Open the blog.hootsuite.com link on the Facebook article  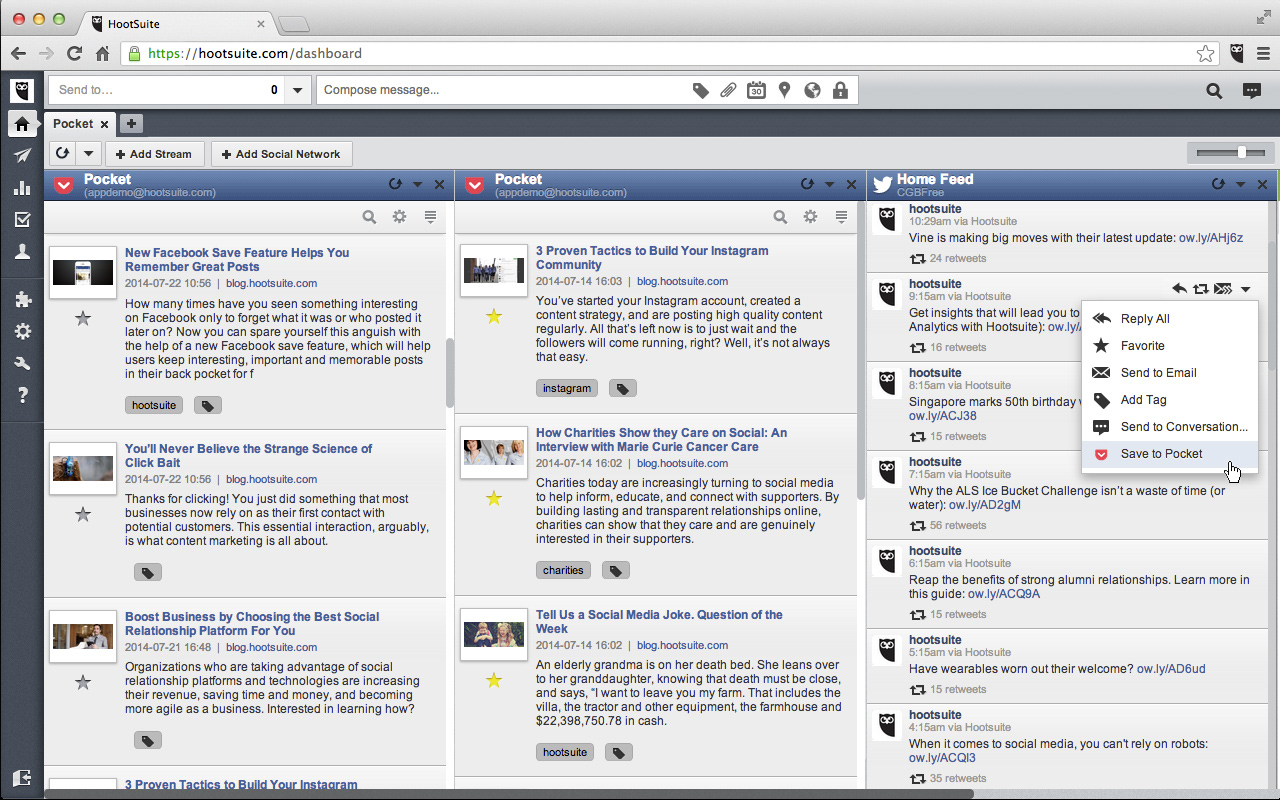(x=271, y=281)
